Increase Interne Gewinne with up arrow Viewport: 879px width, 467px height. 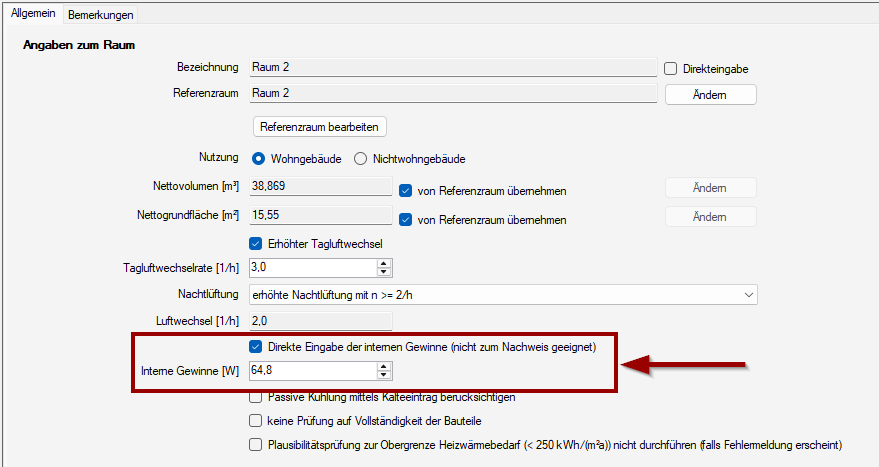pos(384,367)
